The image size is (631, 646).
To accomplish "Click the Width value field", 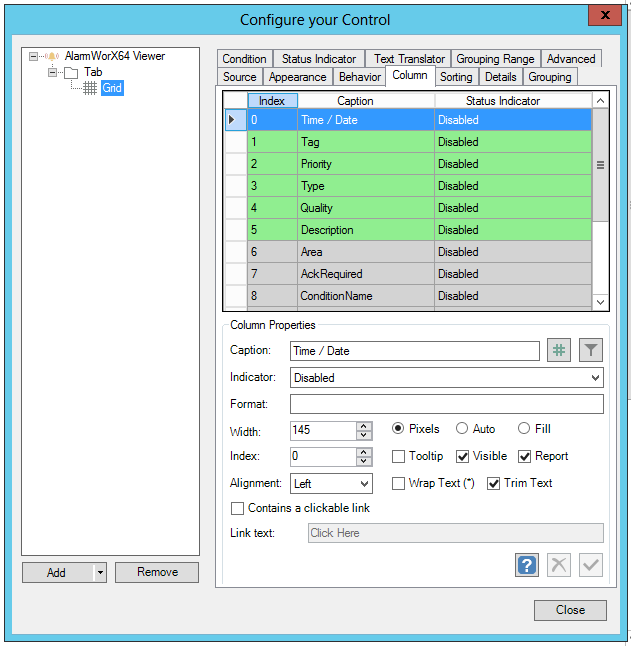I will pos(323,431).
